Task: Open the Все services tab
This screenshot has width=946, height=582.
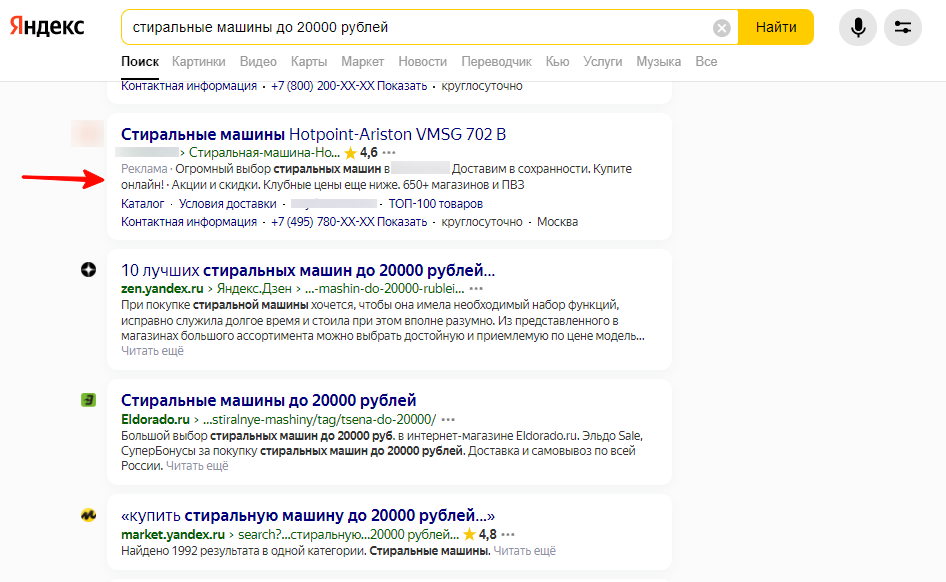Action: pos(706,62)
